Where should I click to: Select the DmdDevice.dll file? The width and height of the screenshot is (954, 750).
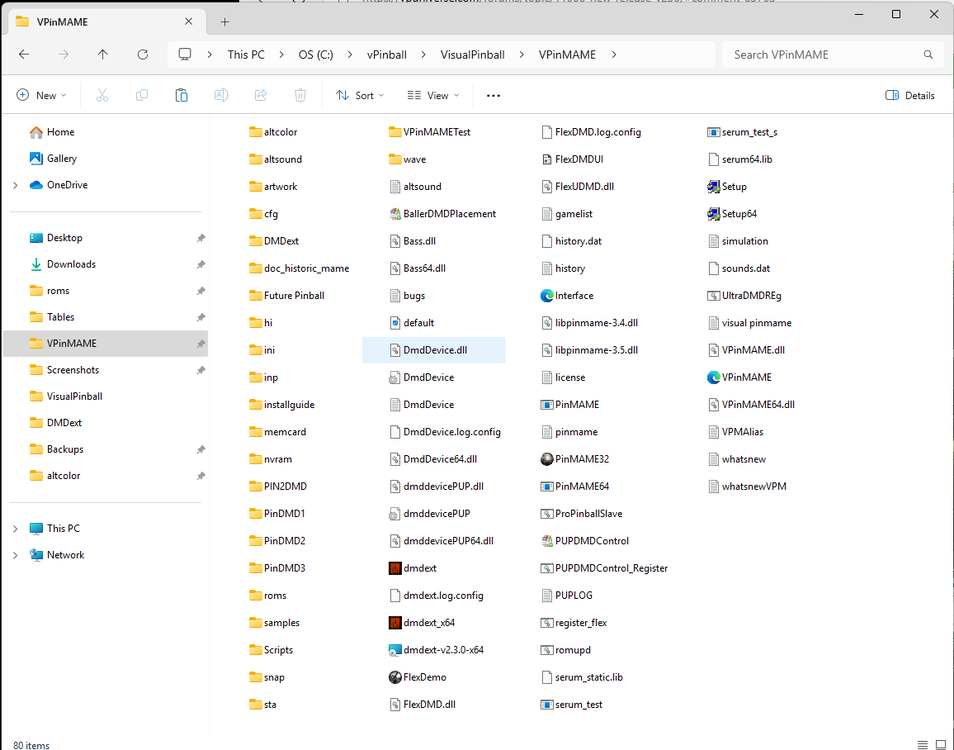click(434, 350)
